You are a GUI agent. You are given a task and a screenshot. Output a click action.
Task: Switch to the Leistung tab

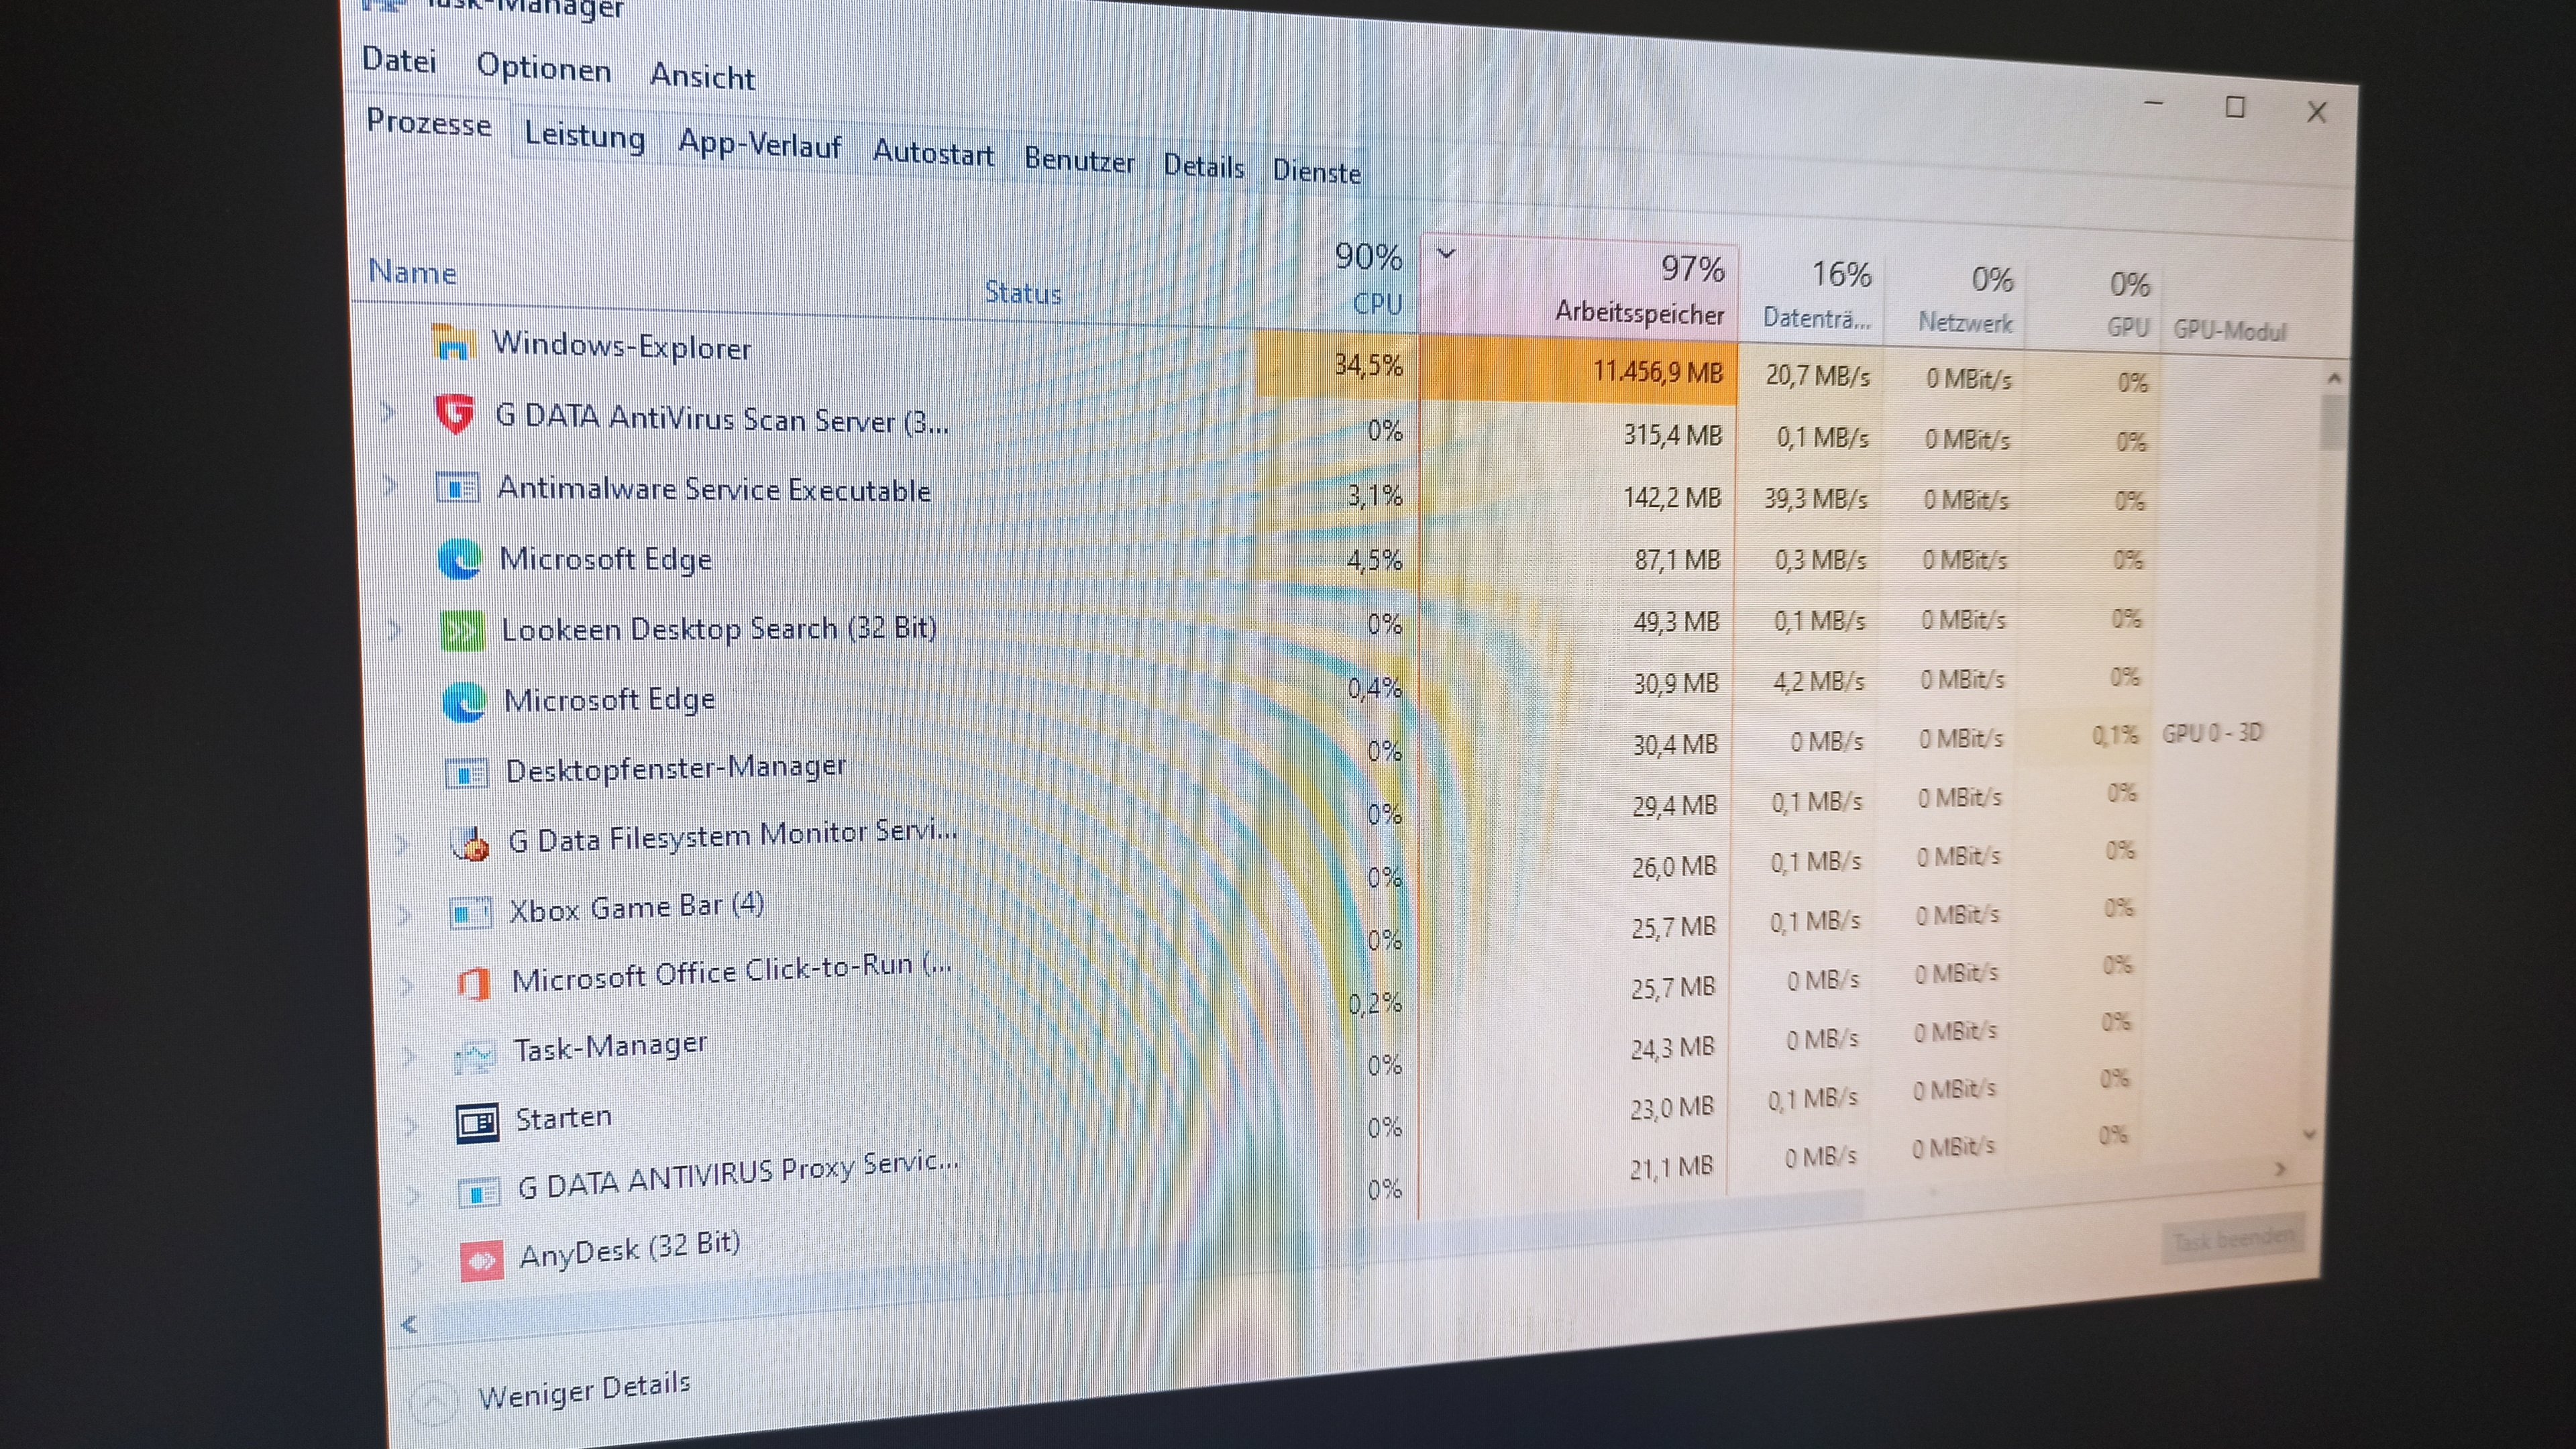584,135
